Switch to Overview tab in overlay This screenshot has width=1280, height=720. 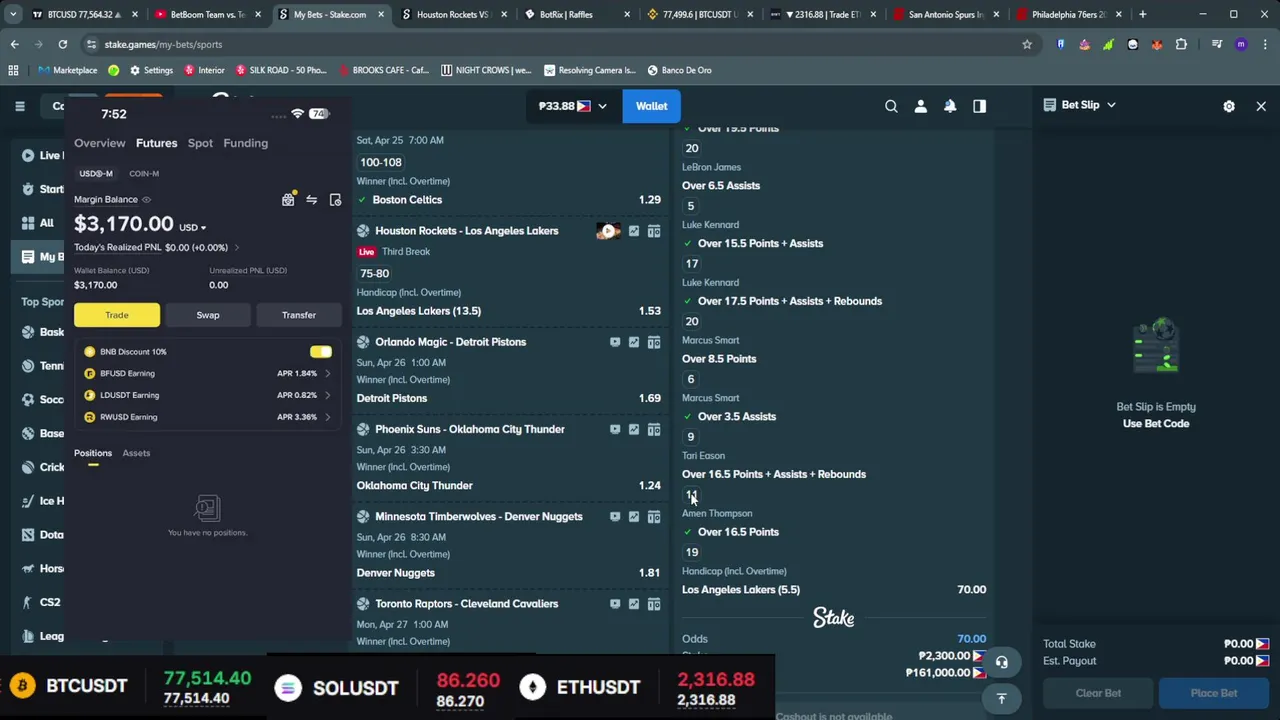(100, 143)
